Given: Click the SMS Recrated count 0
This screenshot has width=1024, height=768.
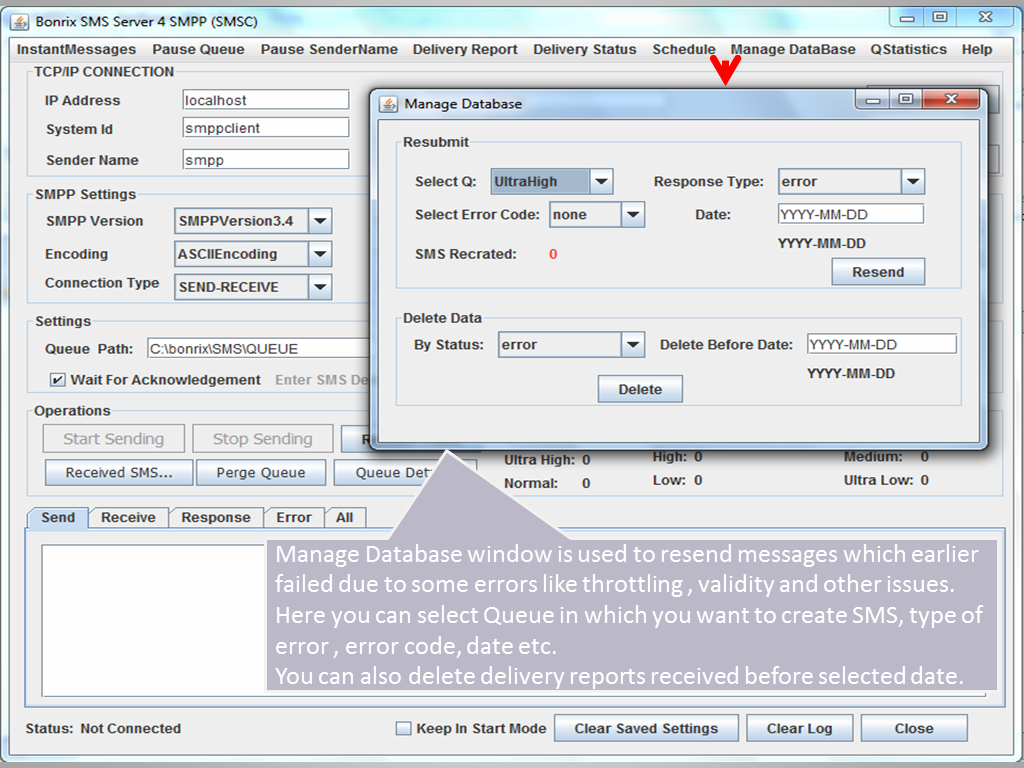Looking at the screenshot, I should click(x=553, y=254).
